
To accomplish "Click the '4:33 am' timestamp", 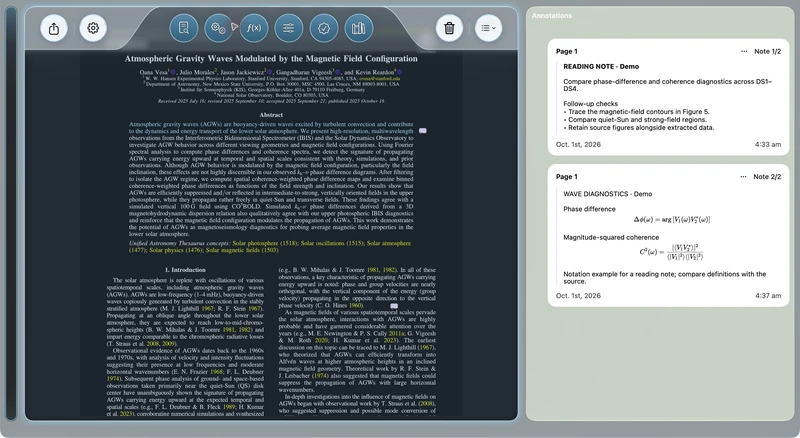I will click(x=768, y=144).
